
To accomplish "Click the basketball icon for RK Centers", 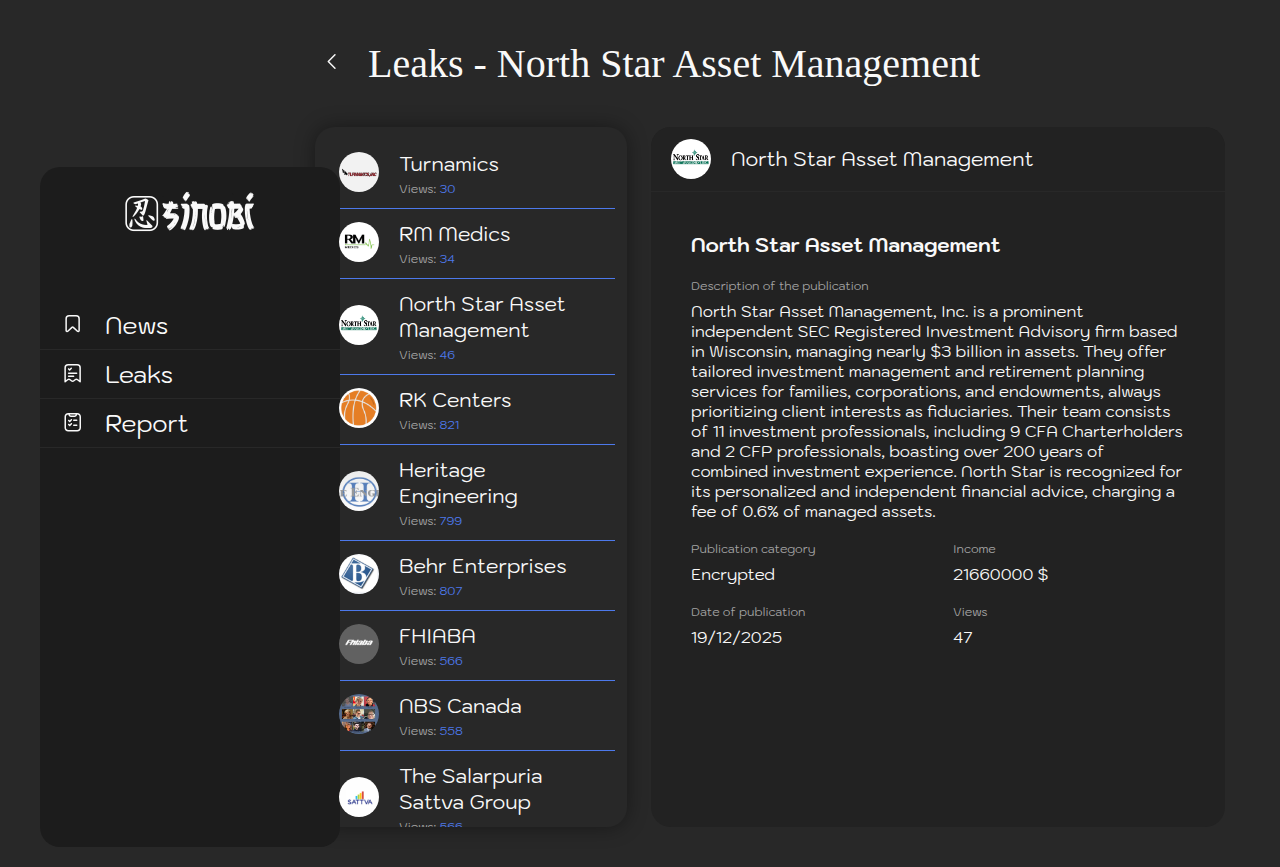I will [359, 408].
